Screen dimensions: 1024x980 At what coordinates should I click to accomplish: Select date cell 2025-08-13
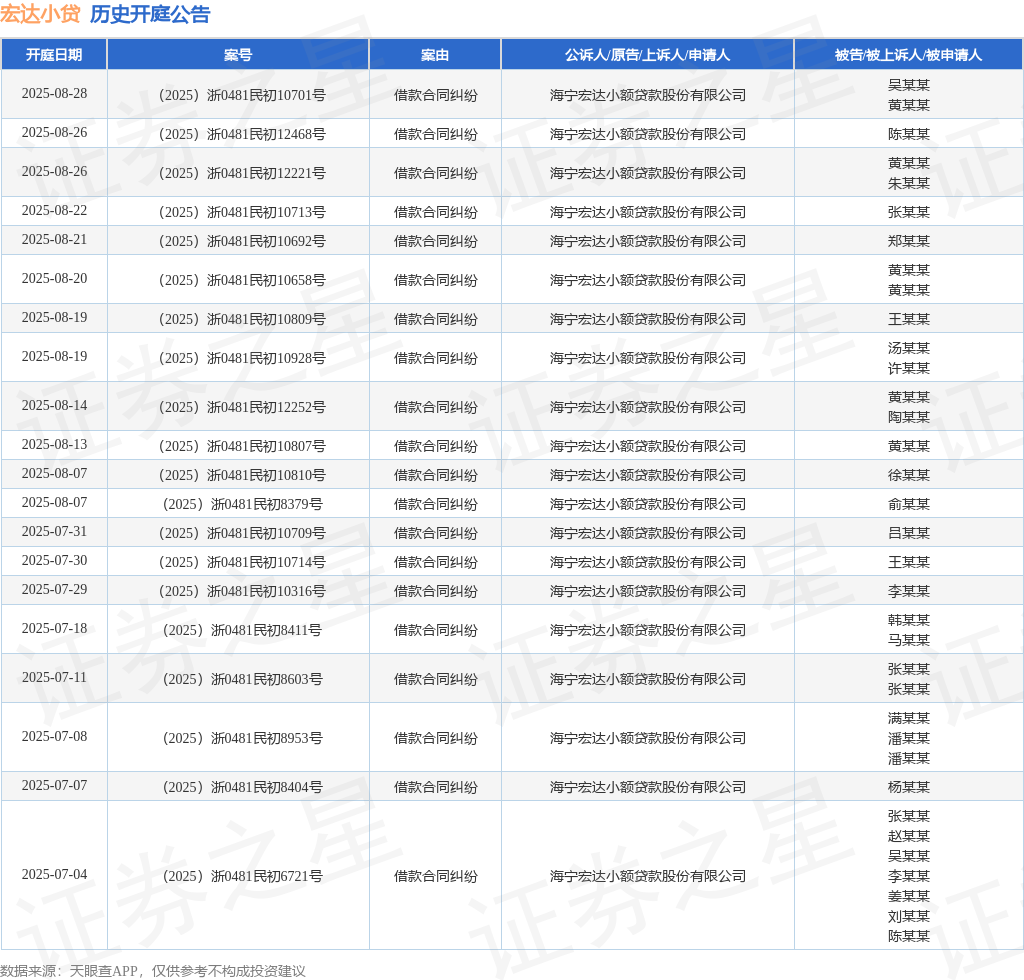point(54,445)
